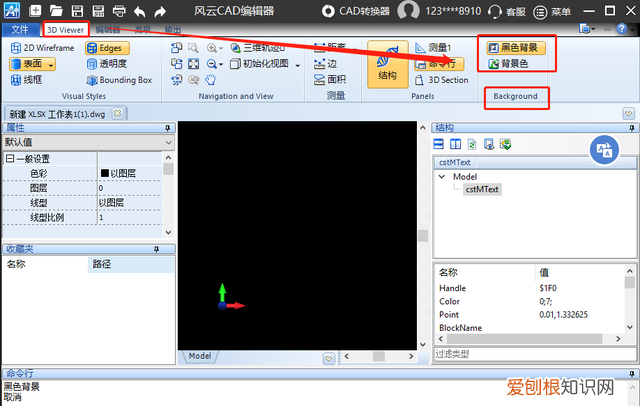640x406 pixels.
Task: Click the 过滤类型 filter type field
Action: pos(530,353)
